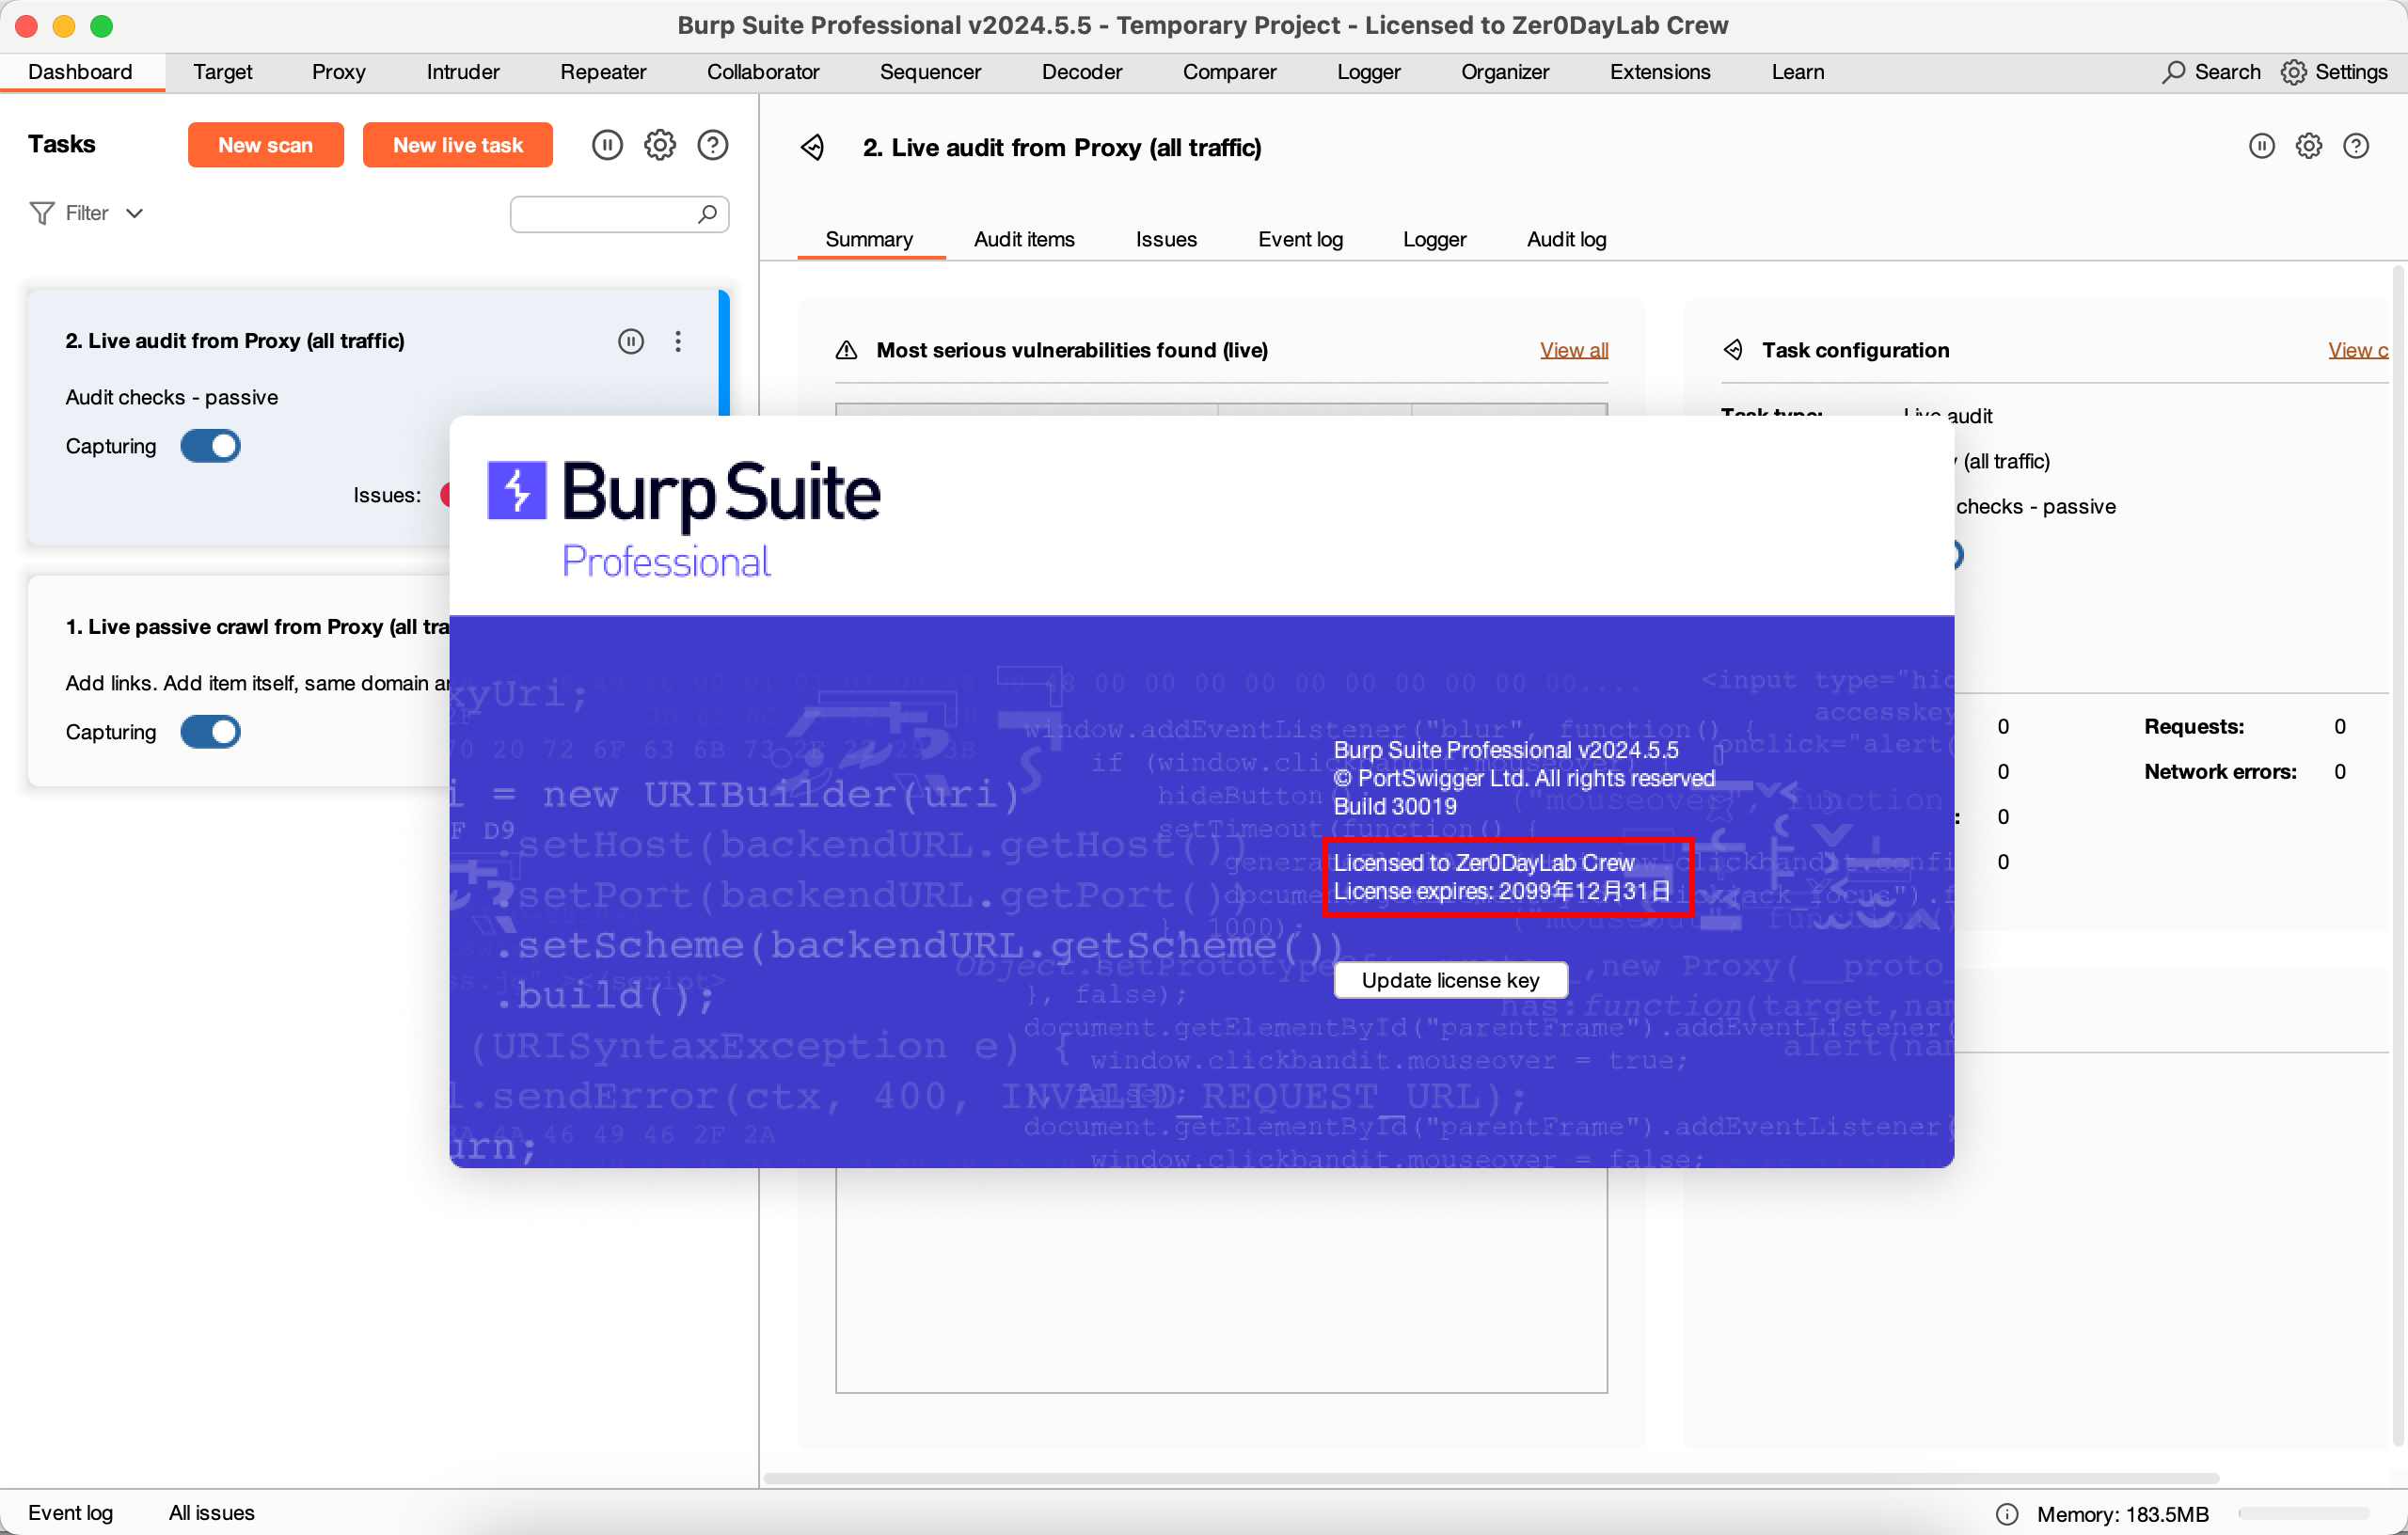
Task: Open the Audit log sub-tab
Action: [1566, 239]
